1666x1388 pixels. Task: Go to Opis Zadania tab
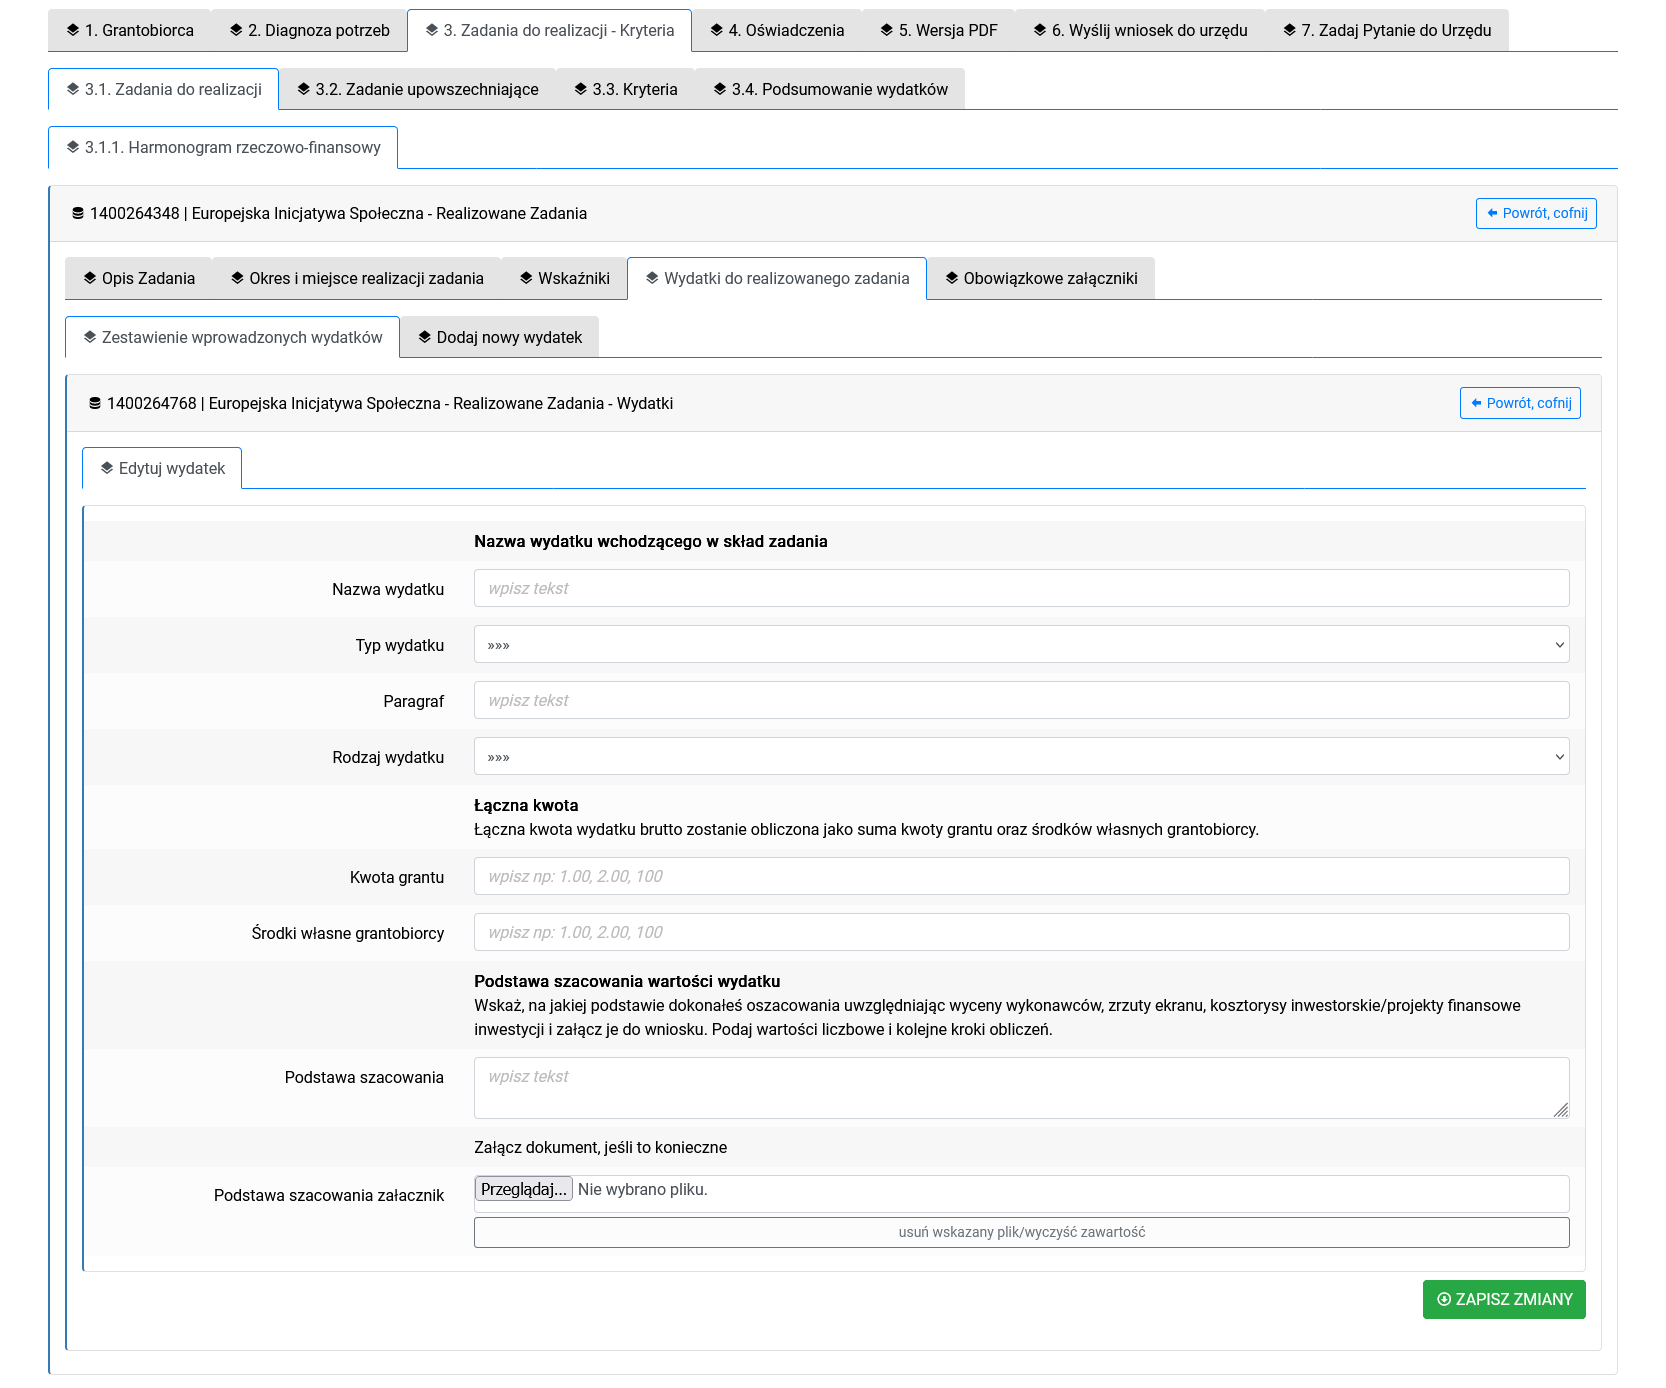[x=139, y=278]
